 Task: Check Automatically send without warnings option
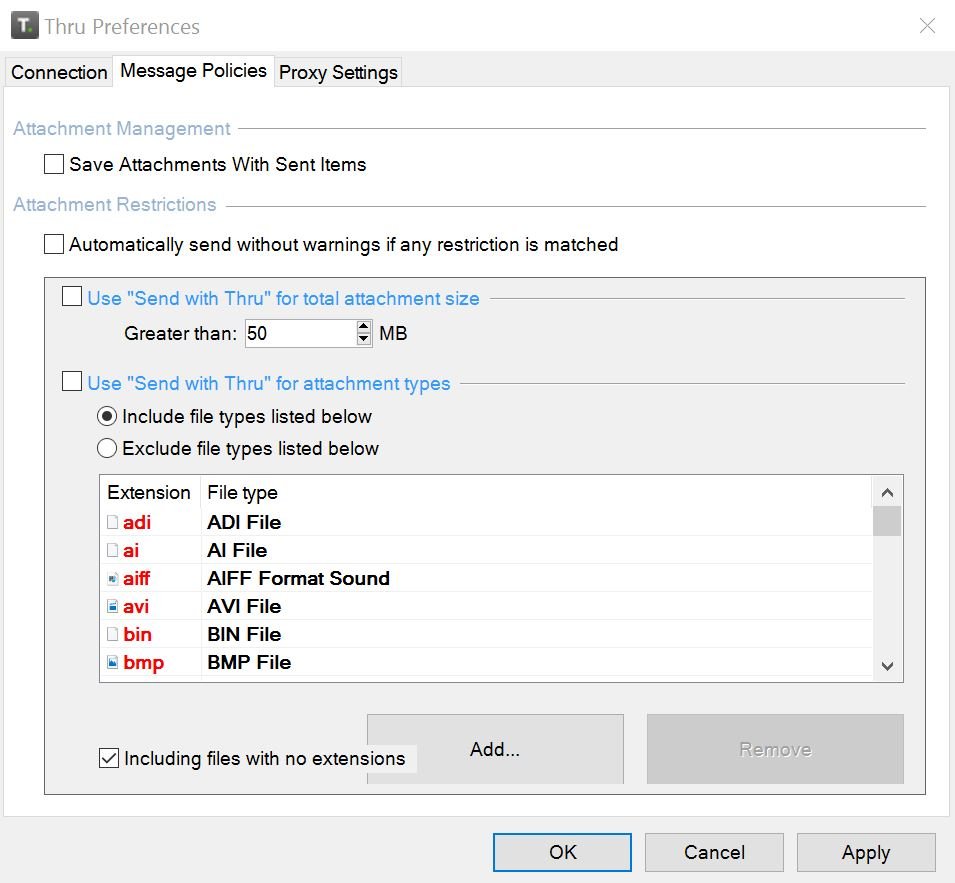point(54,244)
